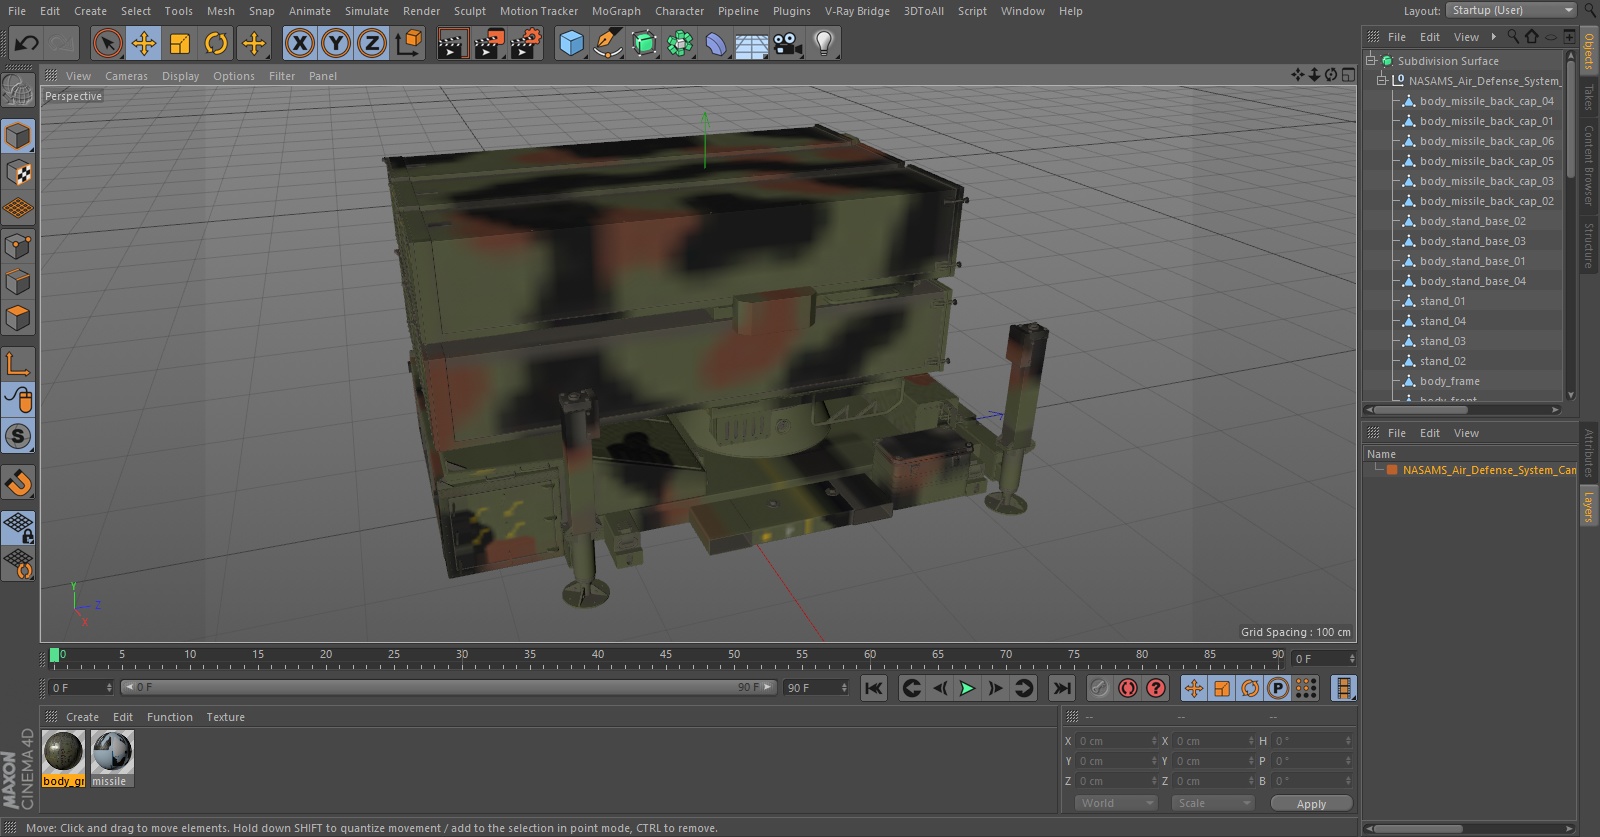Select body_frame object in tree
1600x837 pixels.
[1449, 381]
